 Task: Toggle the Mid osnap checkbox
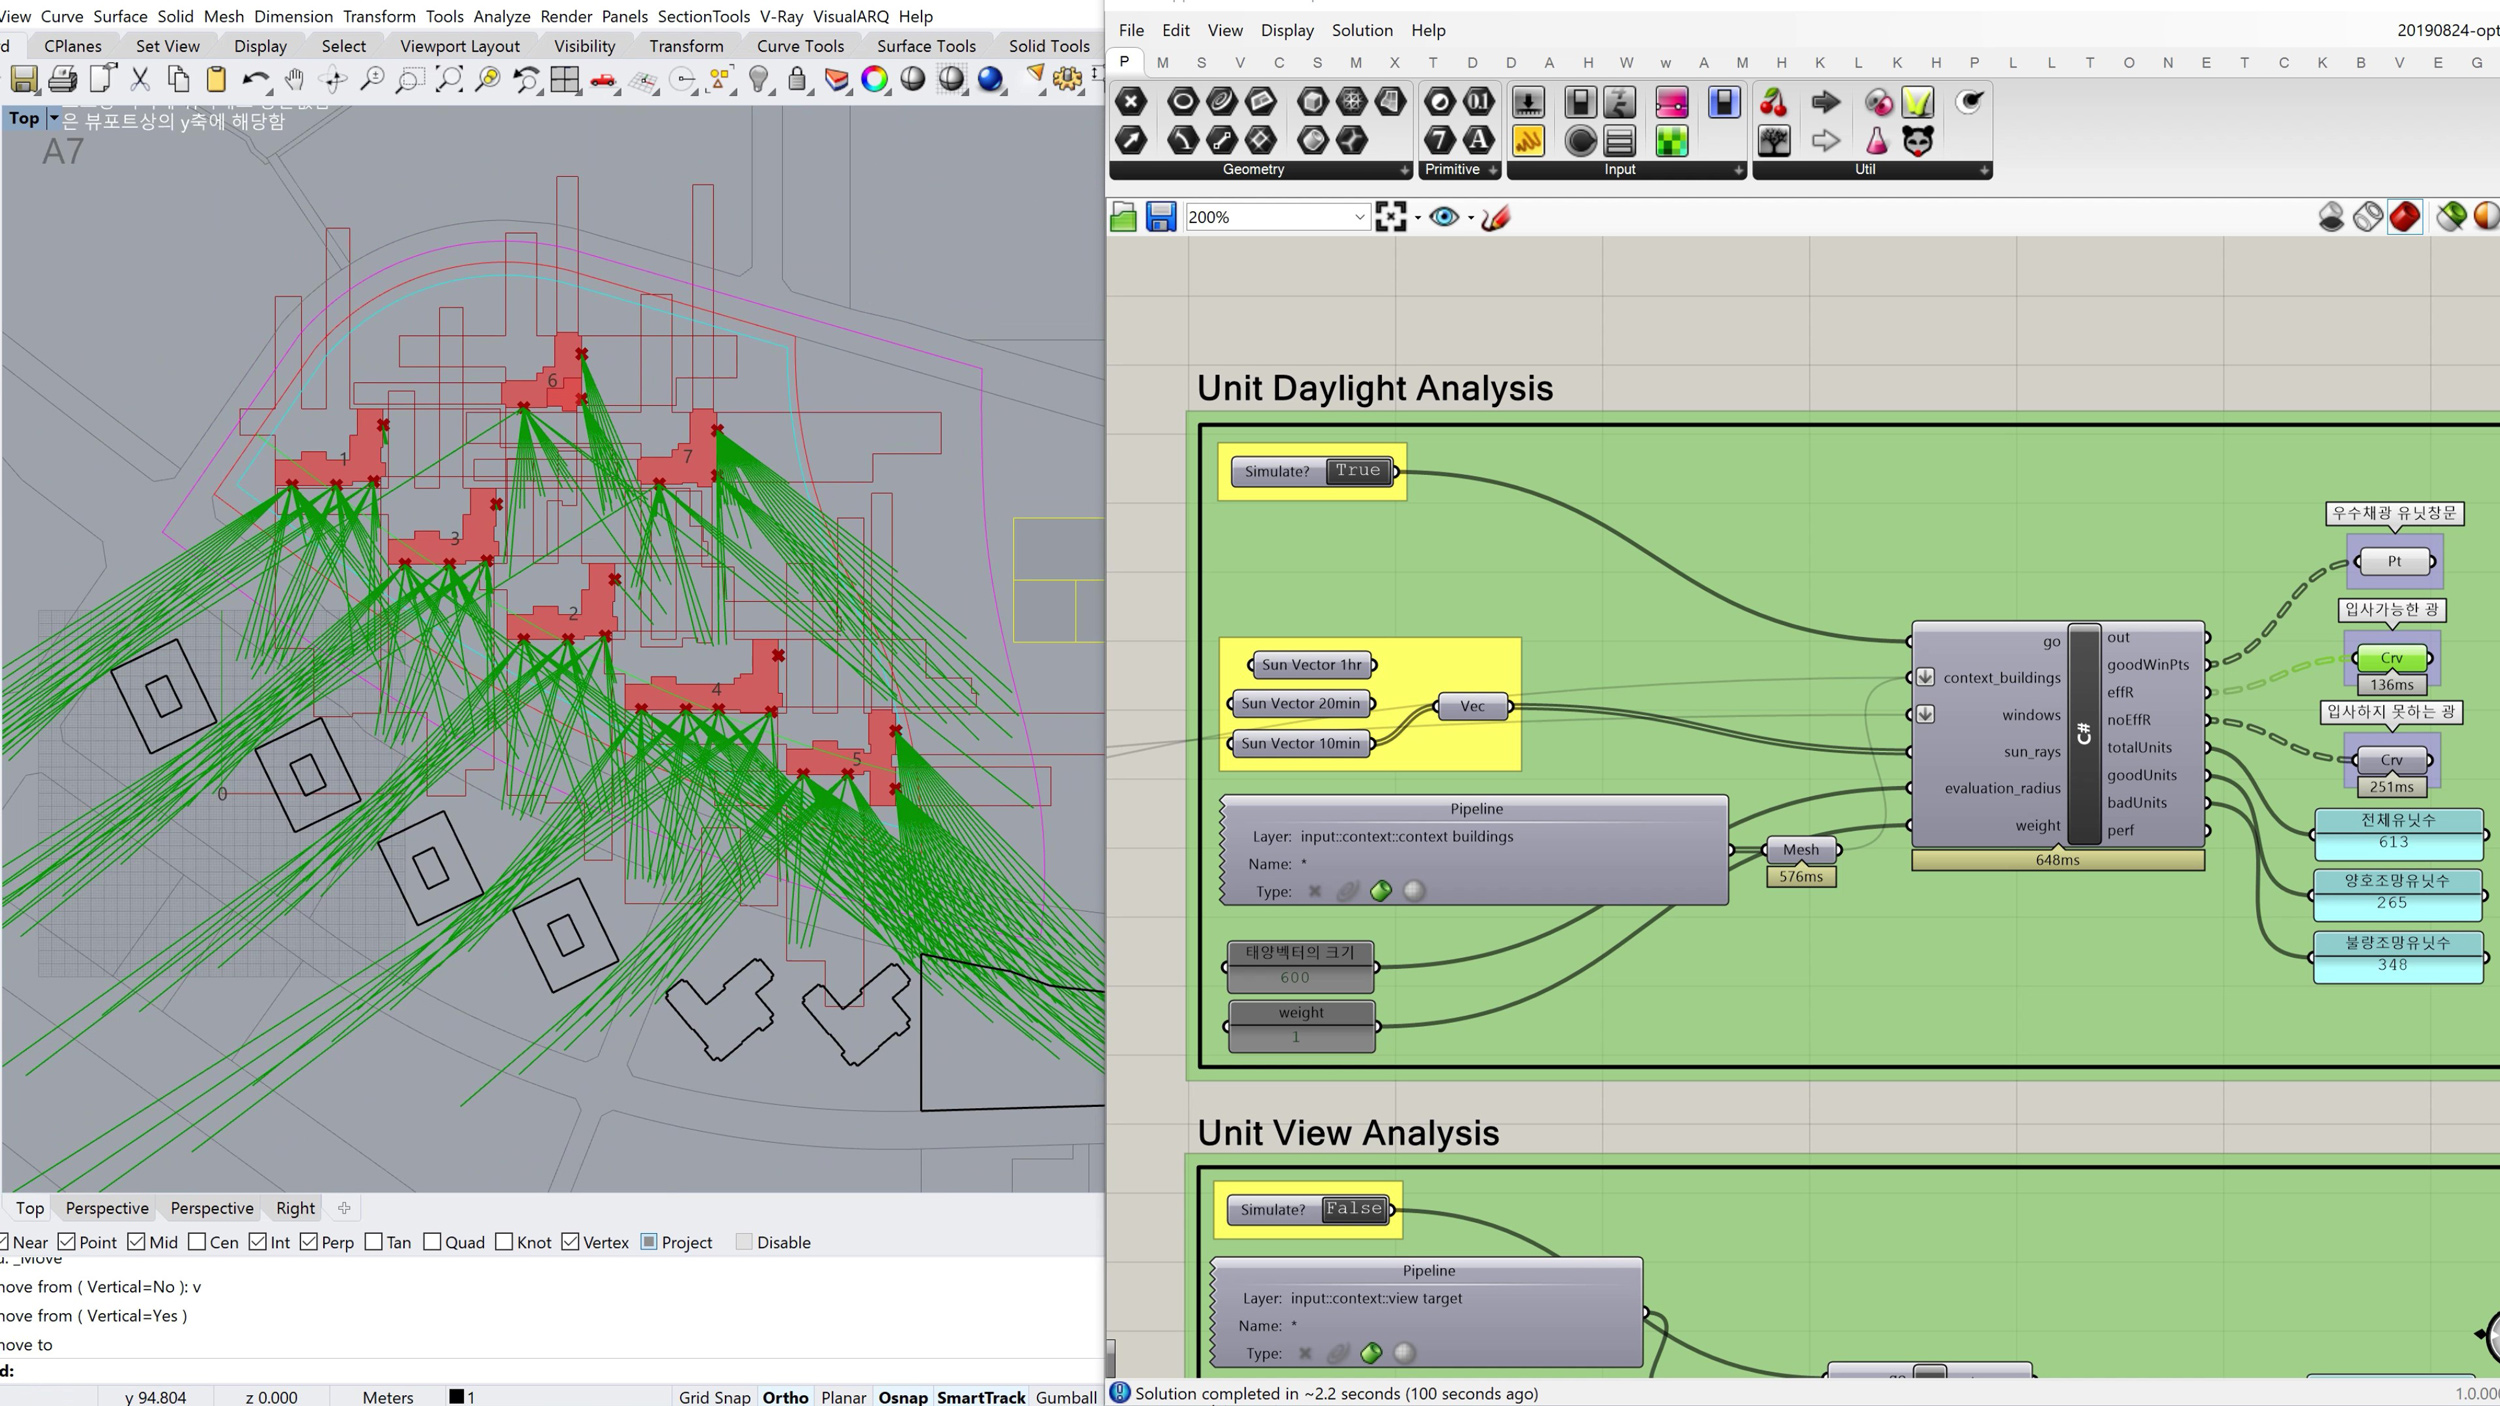pyautogui.click(x=137, y=1242)
